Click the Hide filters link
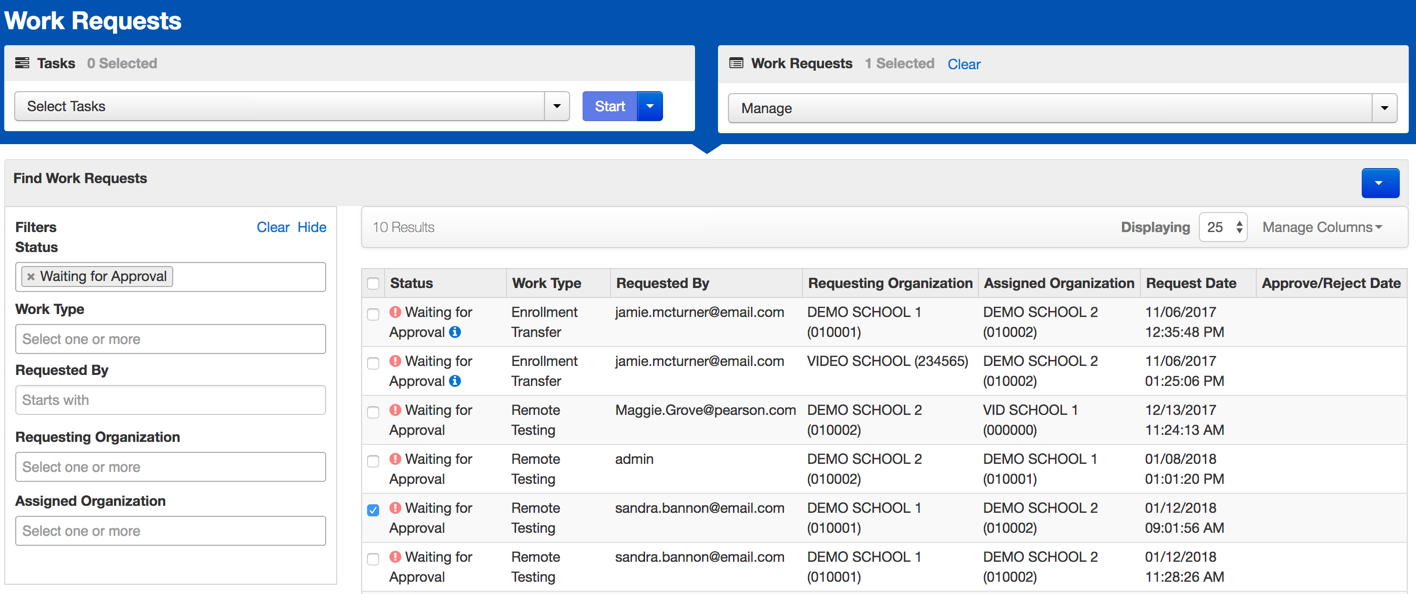This screenshot has height=594, width=1416. 312,227
